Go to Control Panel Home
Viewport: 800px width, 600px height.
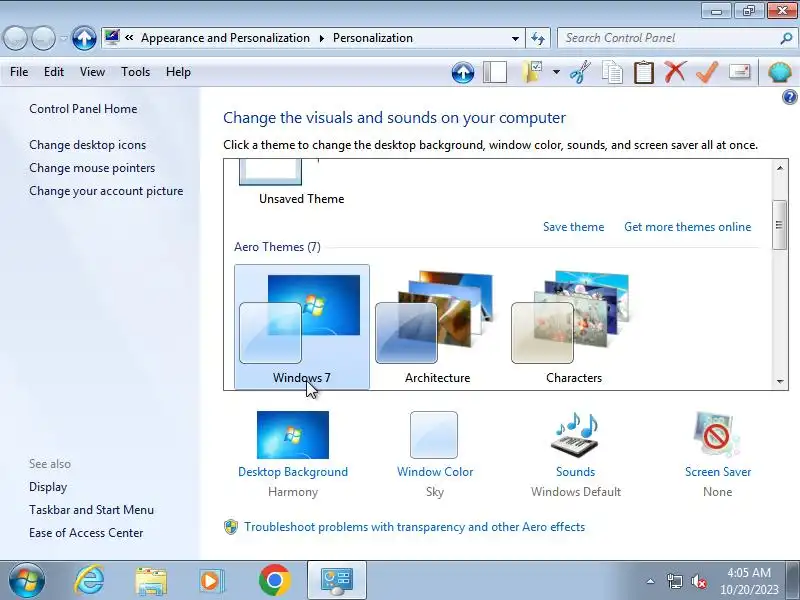pyautogui.click(x=83, y=109)
